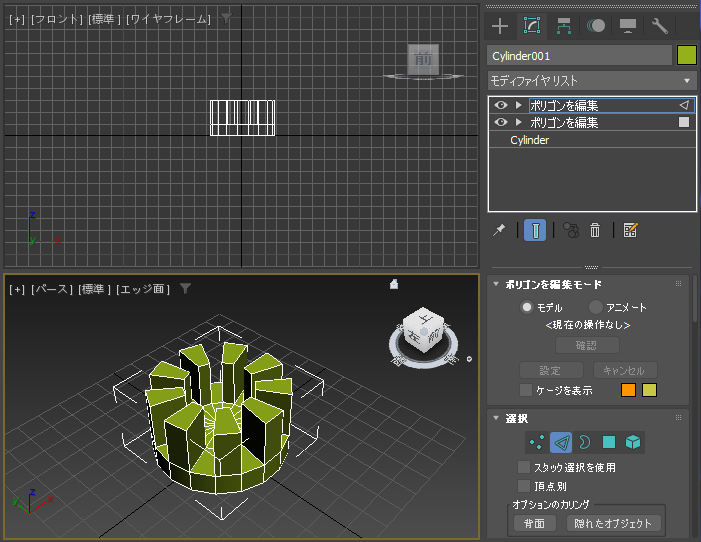Click the Cylinder001 object name field
The height and width of the screenshot is (542, 701).
click(579, 56)
